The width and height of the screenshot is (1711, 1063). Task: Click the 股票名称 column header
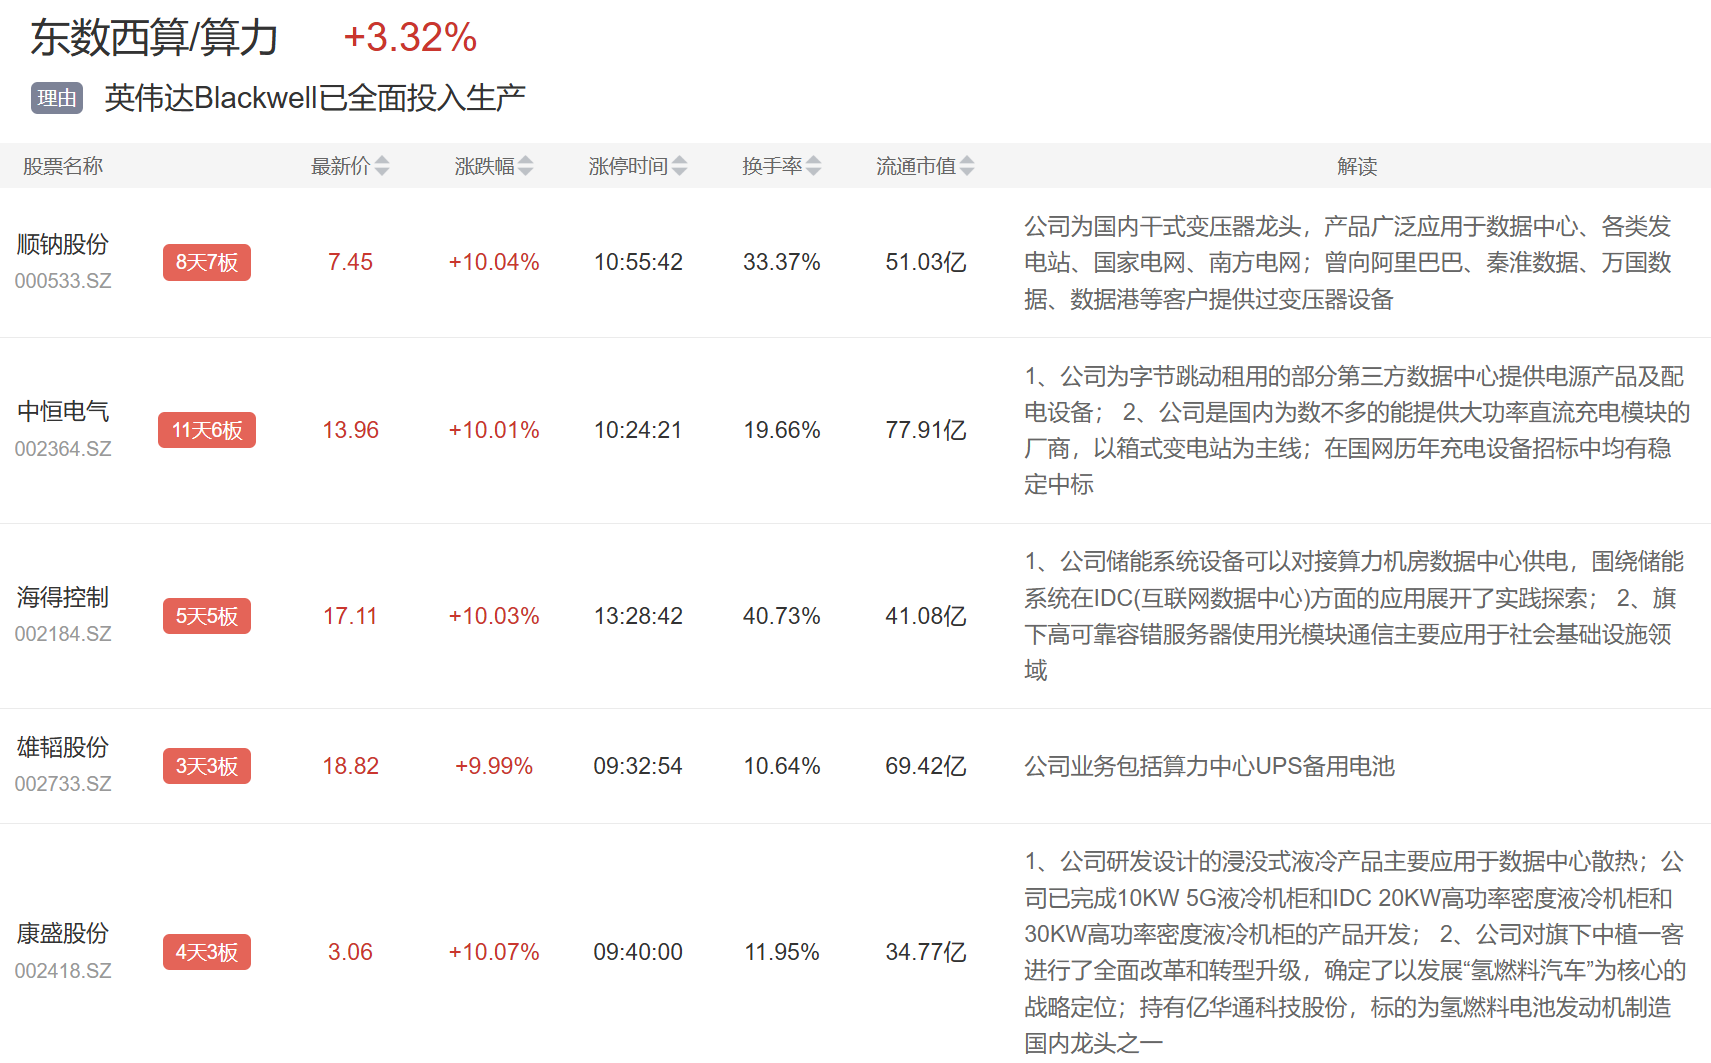(63, 166)
